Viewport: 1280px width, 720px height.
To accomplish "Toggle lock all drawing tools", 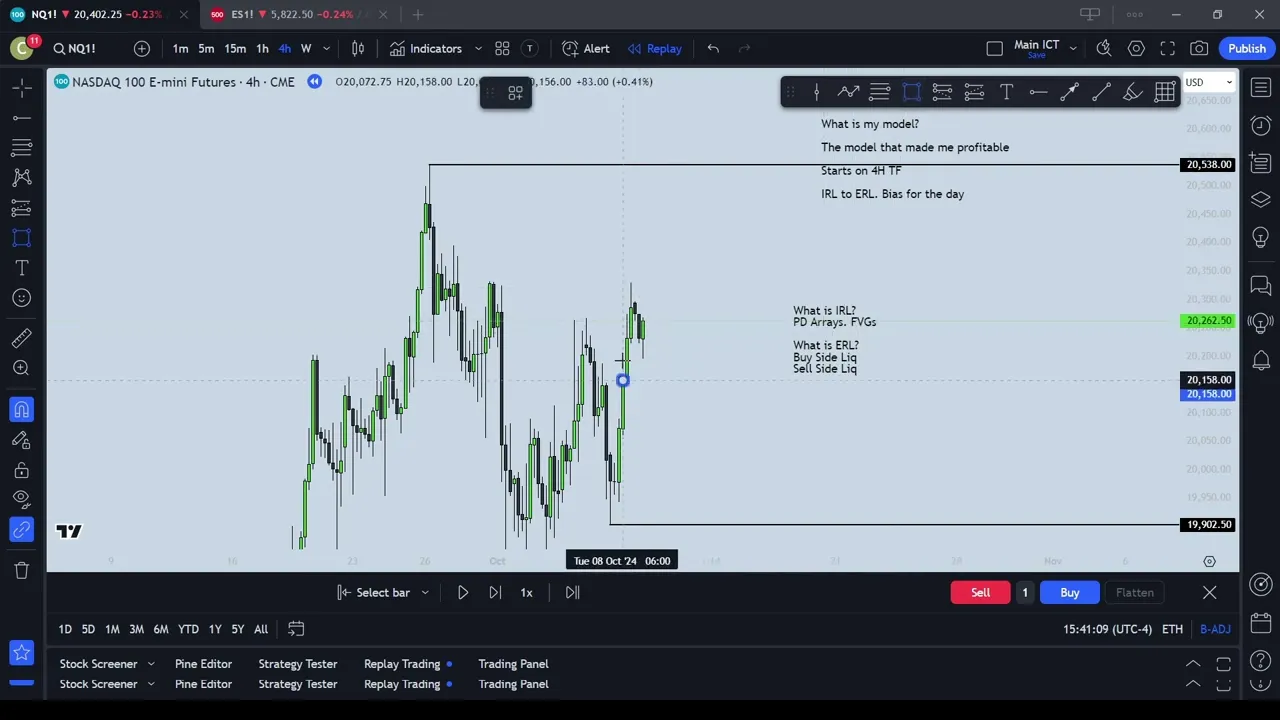I will tap(21, 469).
